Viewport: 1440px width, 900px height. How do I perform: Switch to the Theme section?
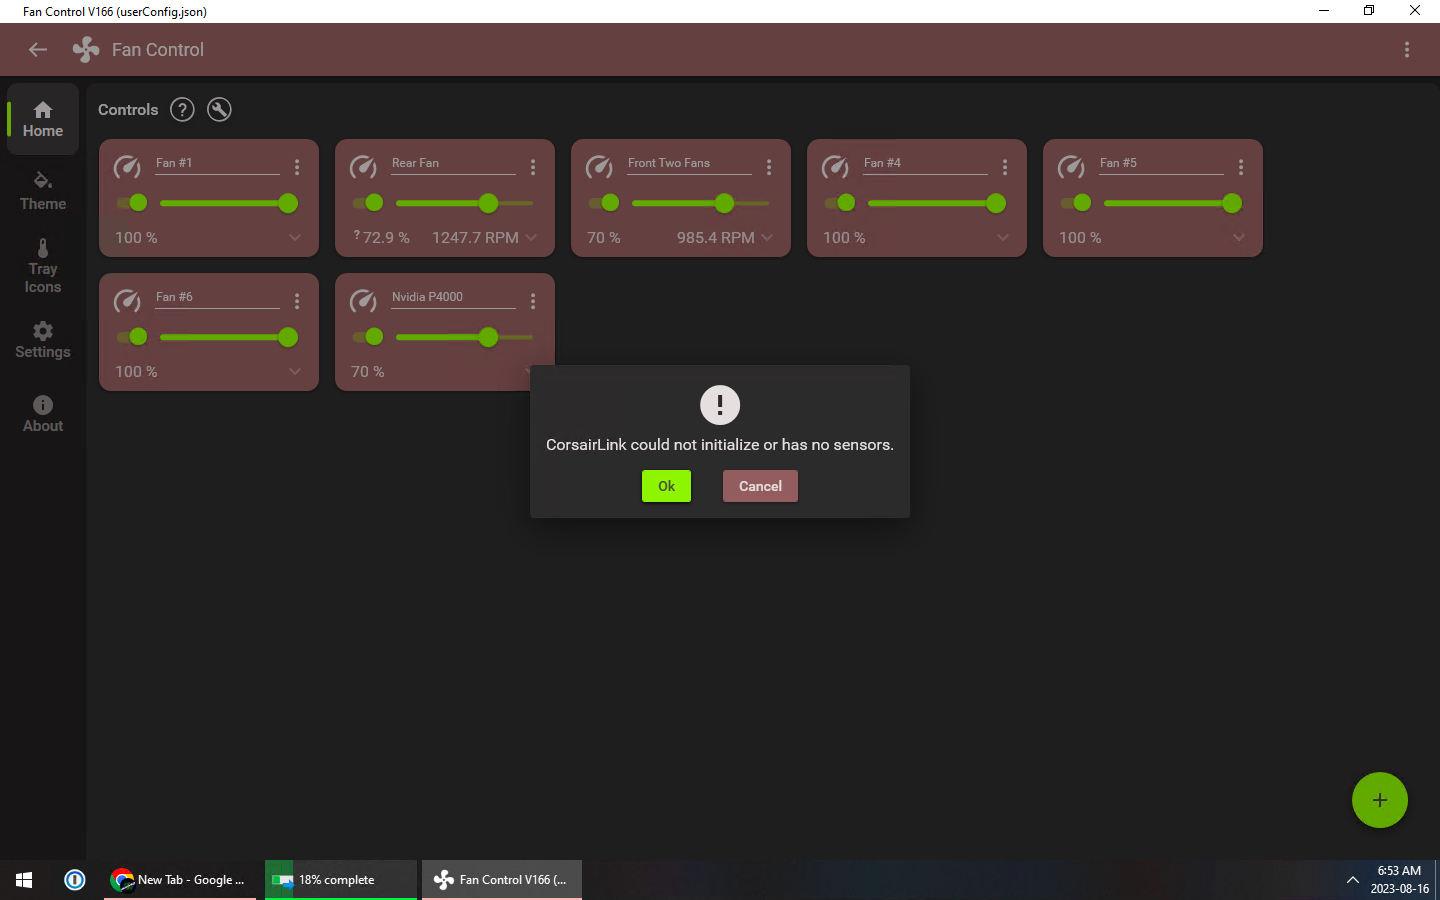pos(42,192)
